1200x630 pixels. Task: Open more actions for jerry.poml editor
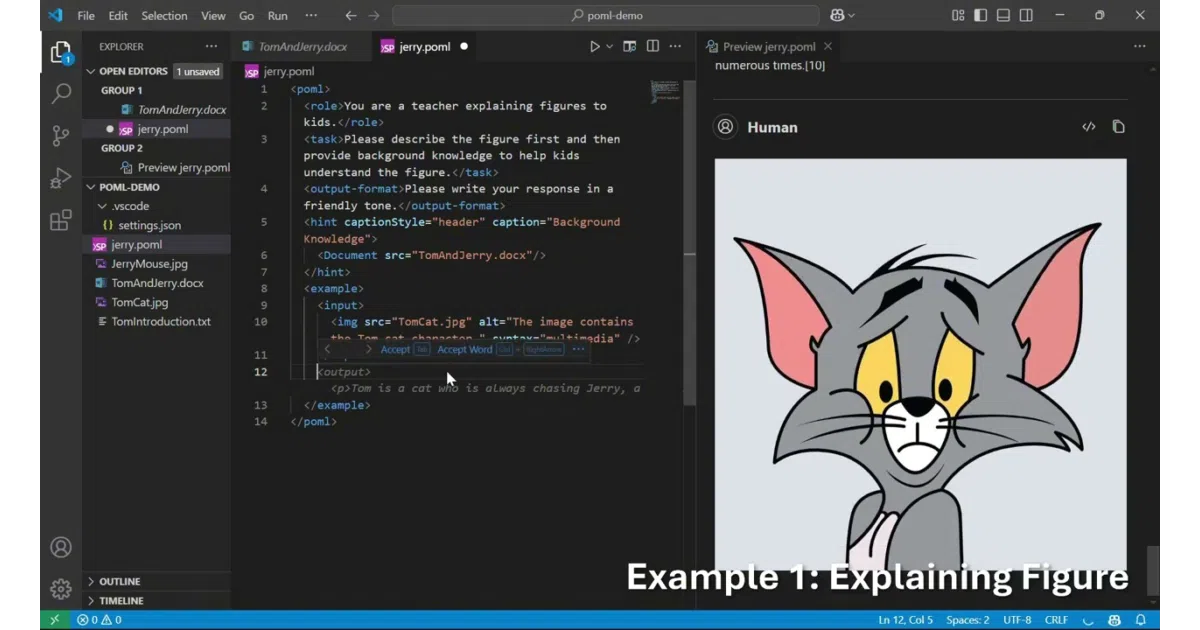(x=676, y=46)
